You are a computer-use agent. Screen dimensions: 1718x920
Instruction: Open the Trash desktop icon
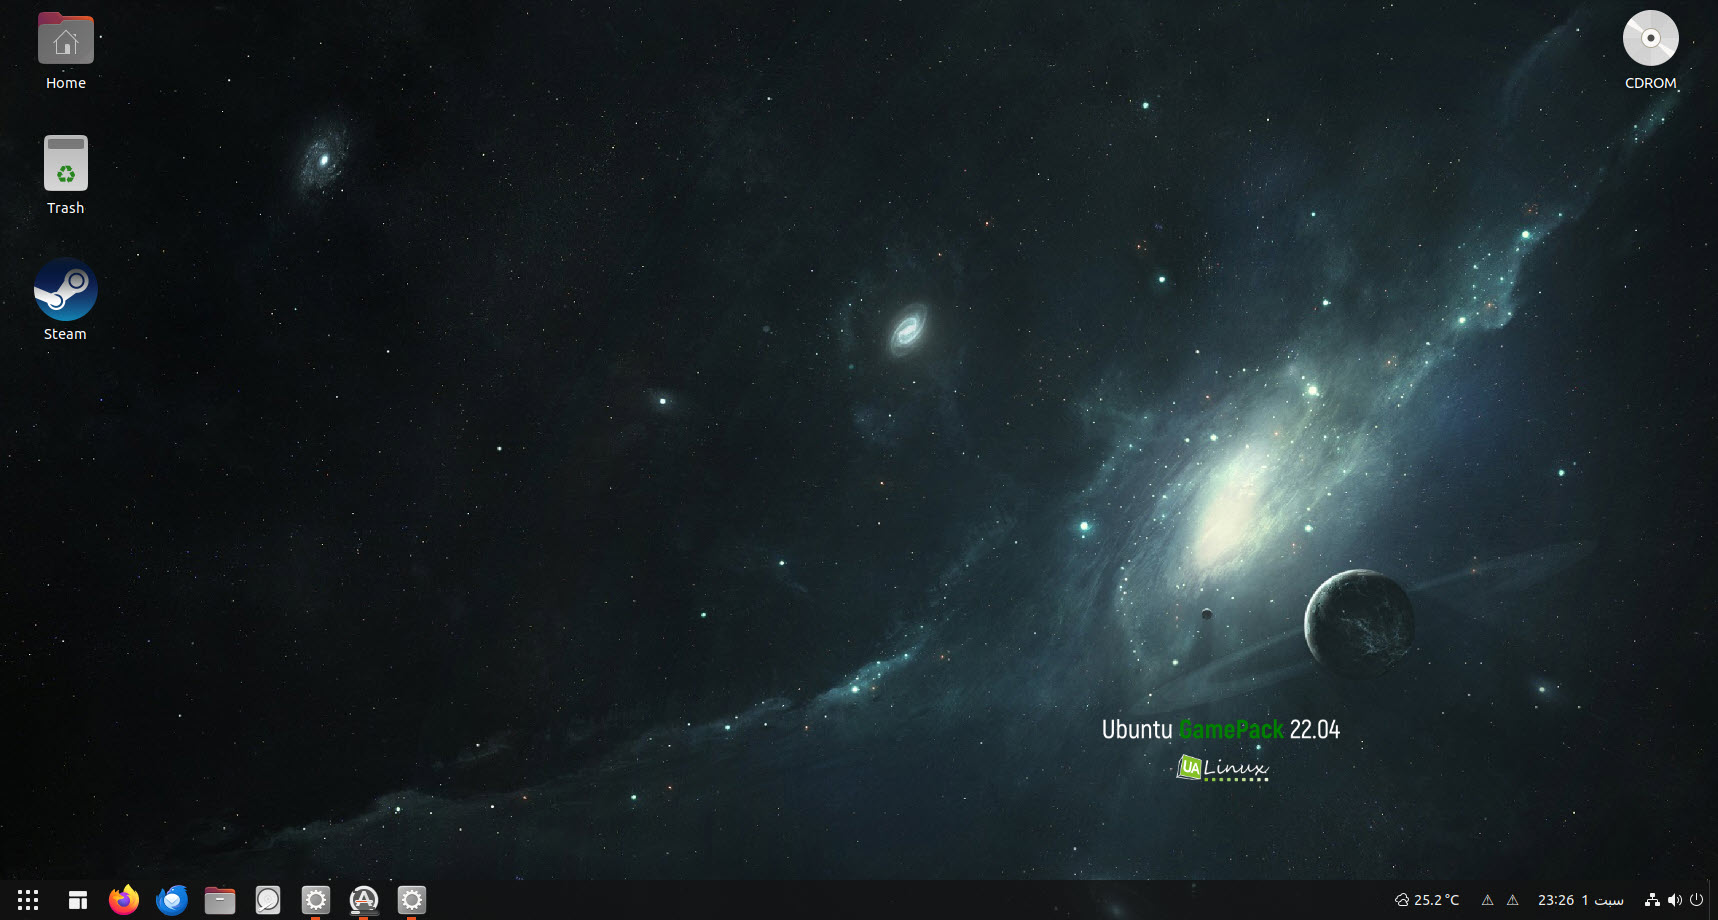[66, 163]
